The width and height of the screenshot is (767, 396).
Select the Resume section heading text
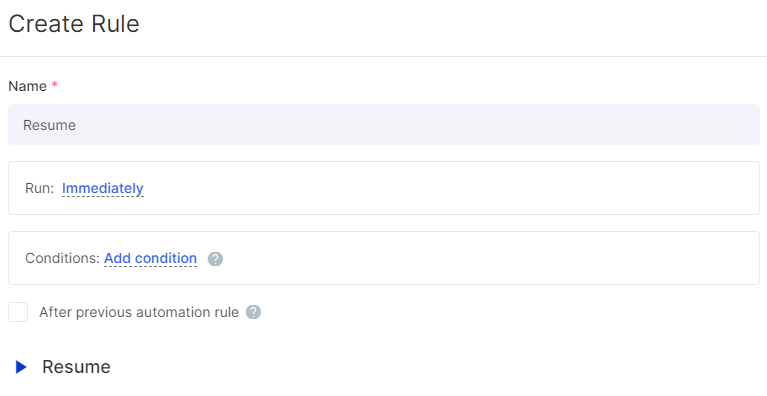pyautogui.click(x=76, y=367)
